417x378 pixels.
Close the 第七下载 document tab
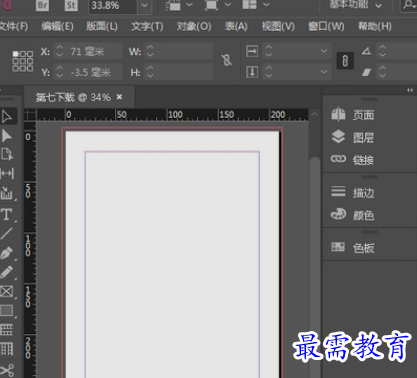pyautogui.click(x=119, y=97)
